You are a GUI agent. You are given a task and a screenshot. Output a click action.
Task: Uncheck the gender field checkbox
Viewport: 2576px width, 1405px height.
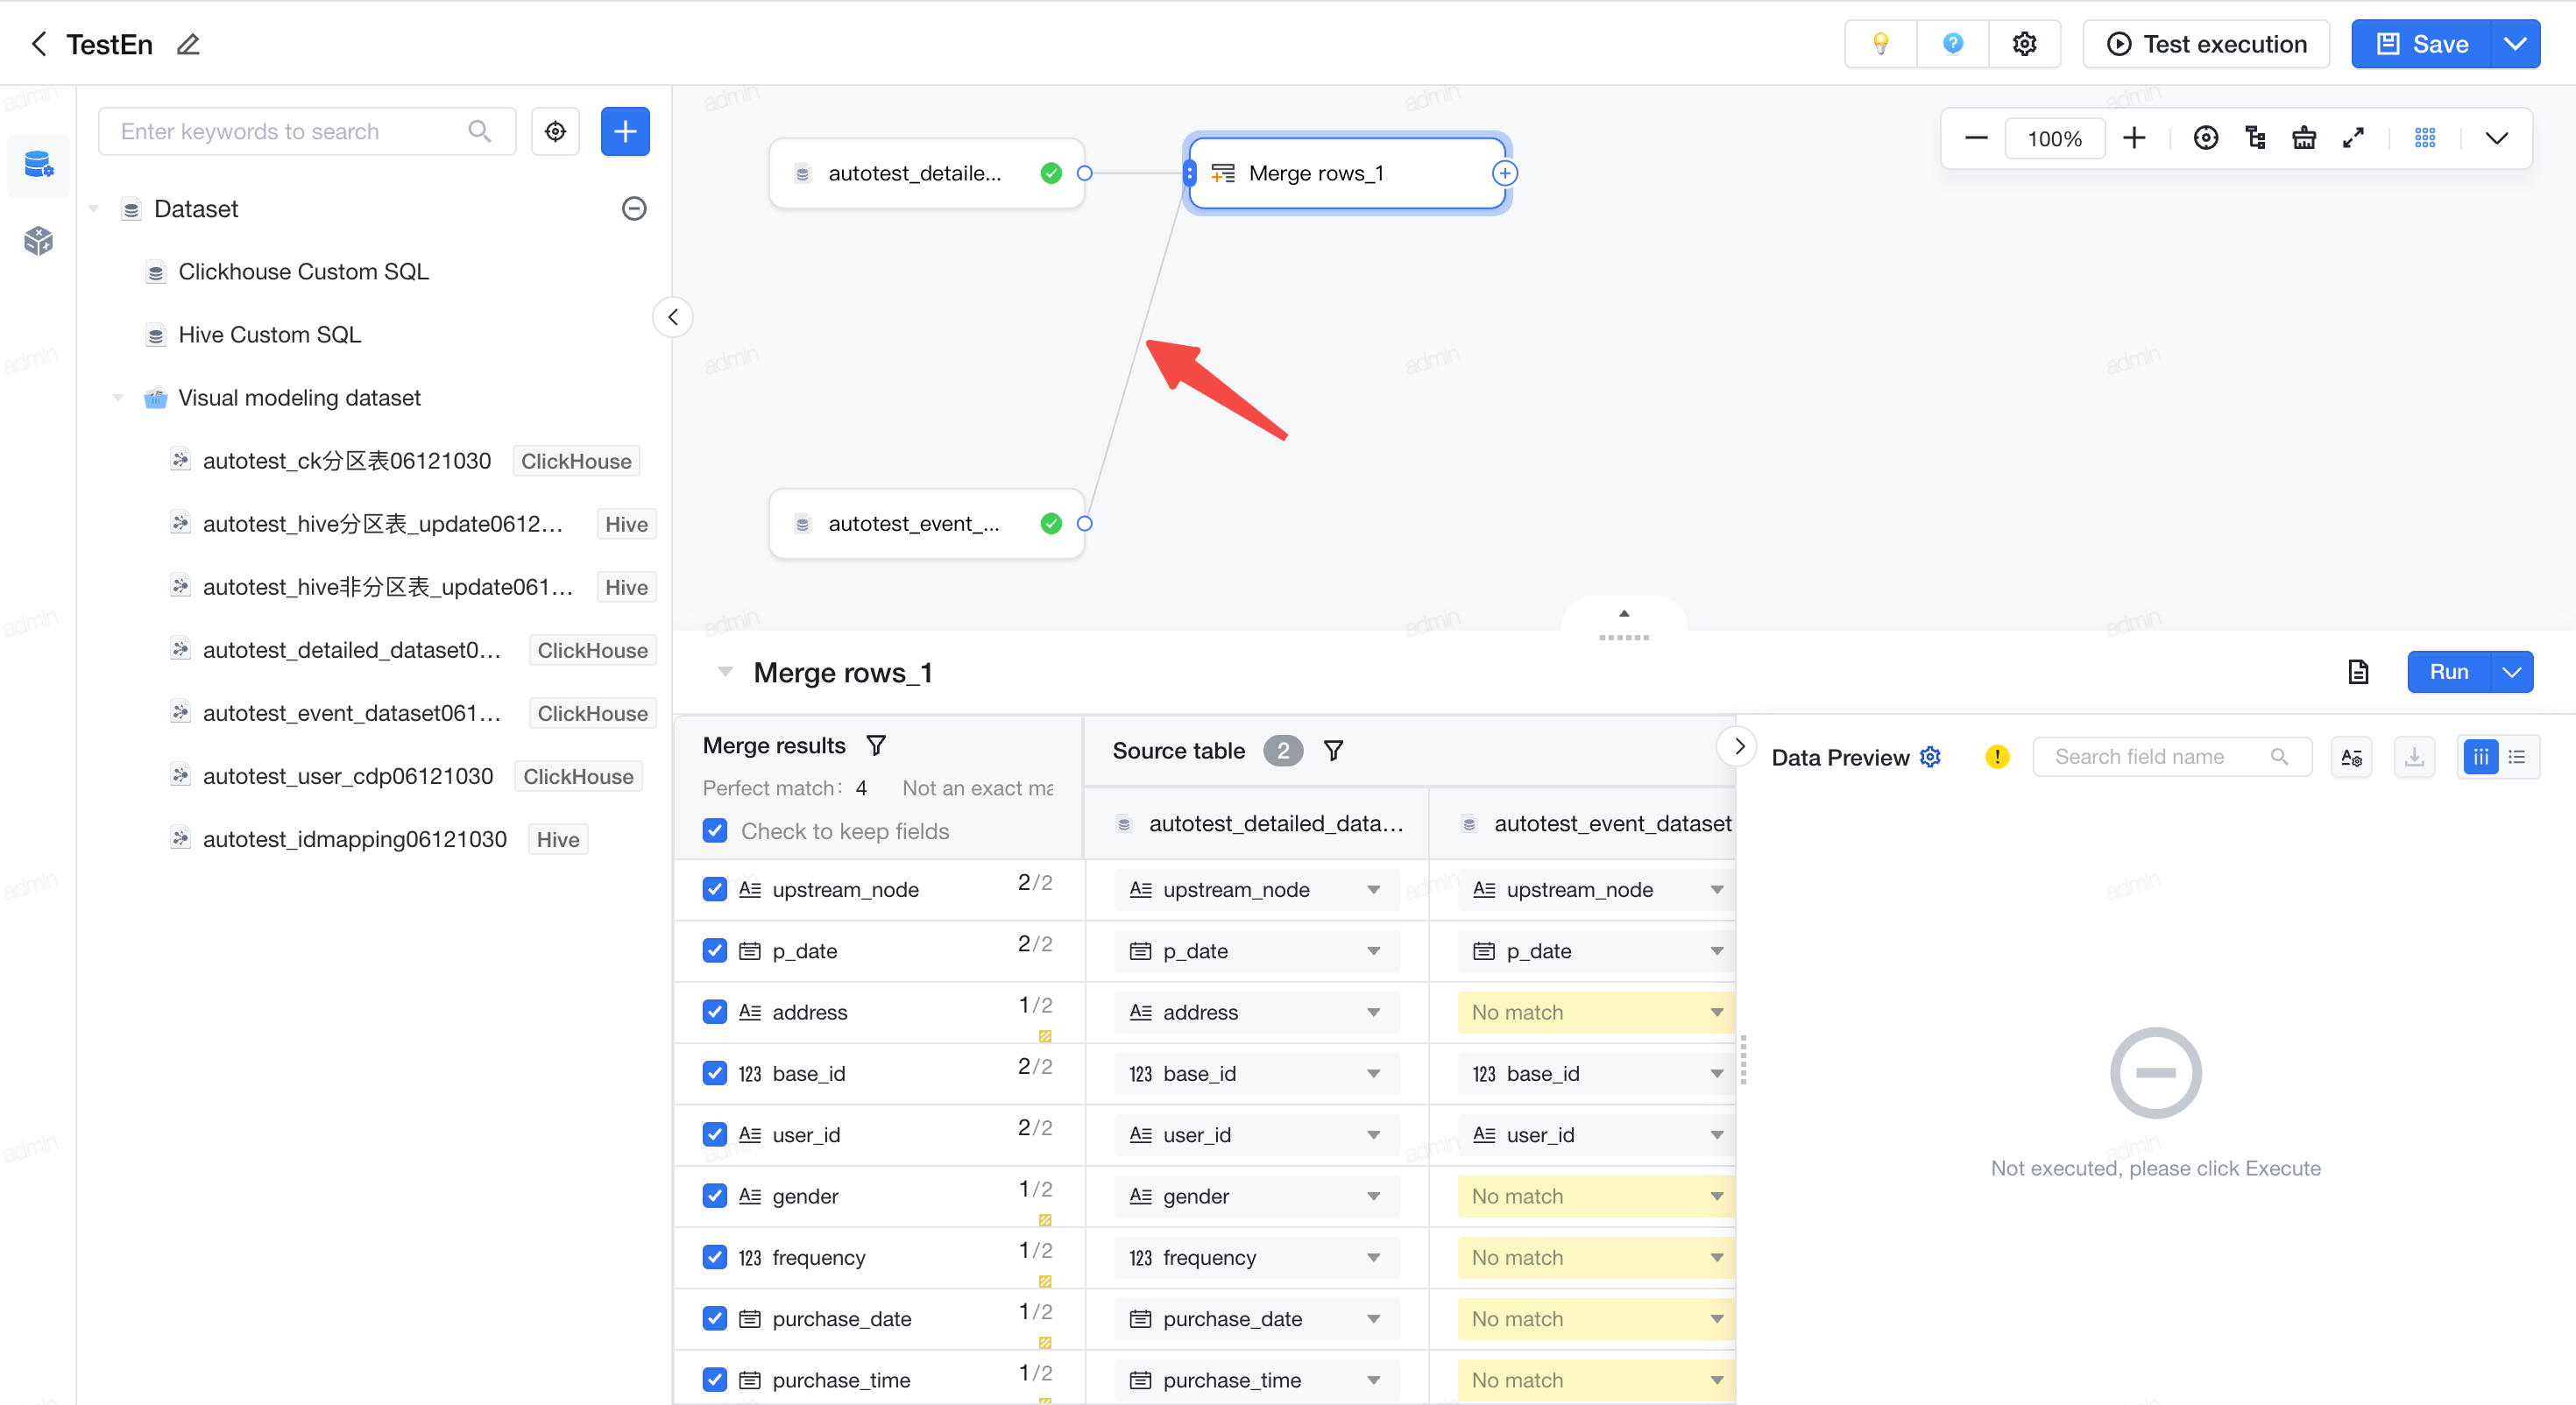click(714, 1195)
